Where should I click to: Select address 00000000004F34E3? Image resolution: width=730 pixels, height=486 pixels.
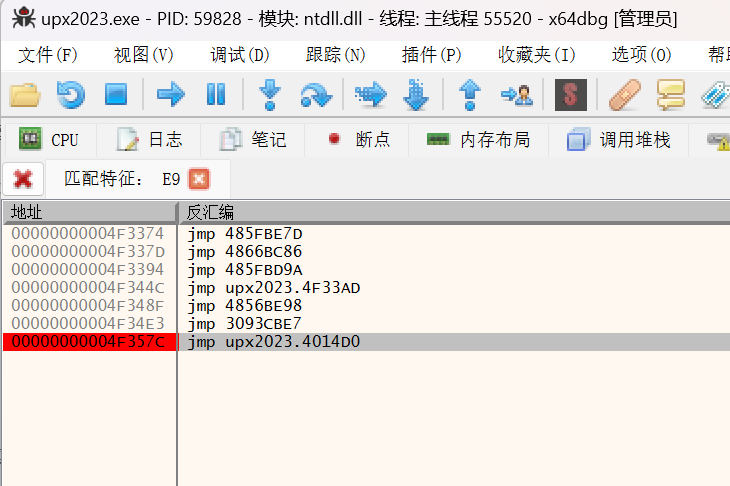click(x=88, y=324)
